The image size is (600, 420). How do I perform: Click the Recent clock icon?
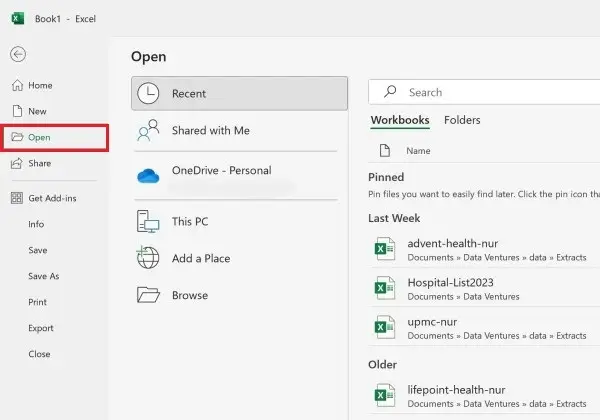pos(148,93)
